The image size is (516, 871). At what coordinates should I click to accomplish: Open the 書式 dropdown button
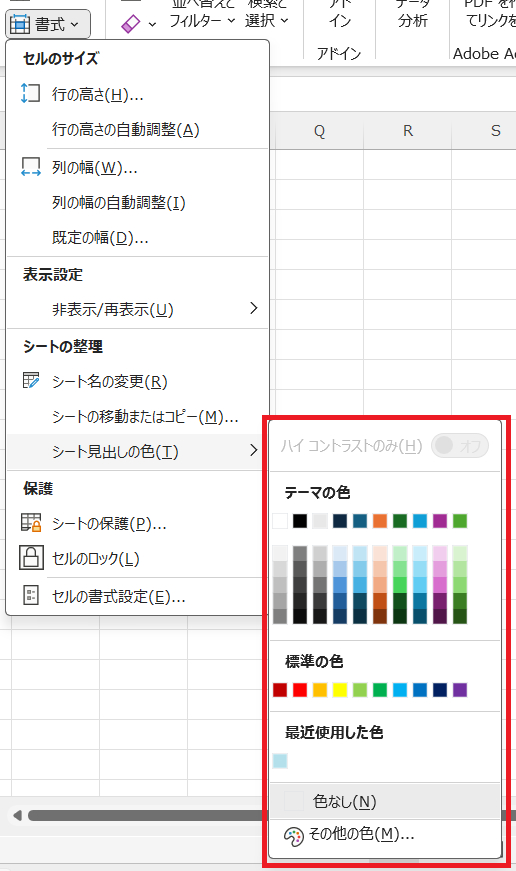pyautogui.click(x=48, y=24)
